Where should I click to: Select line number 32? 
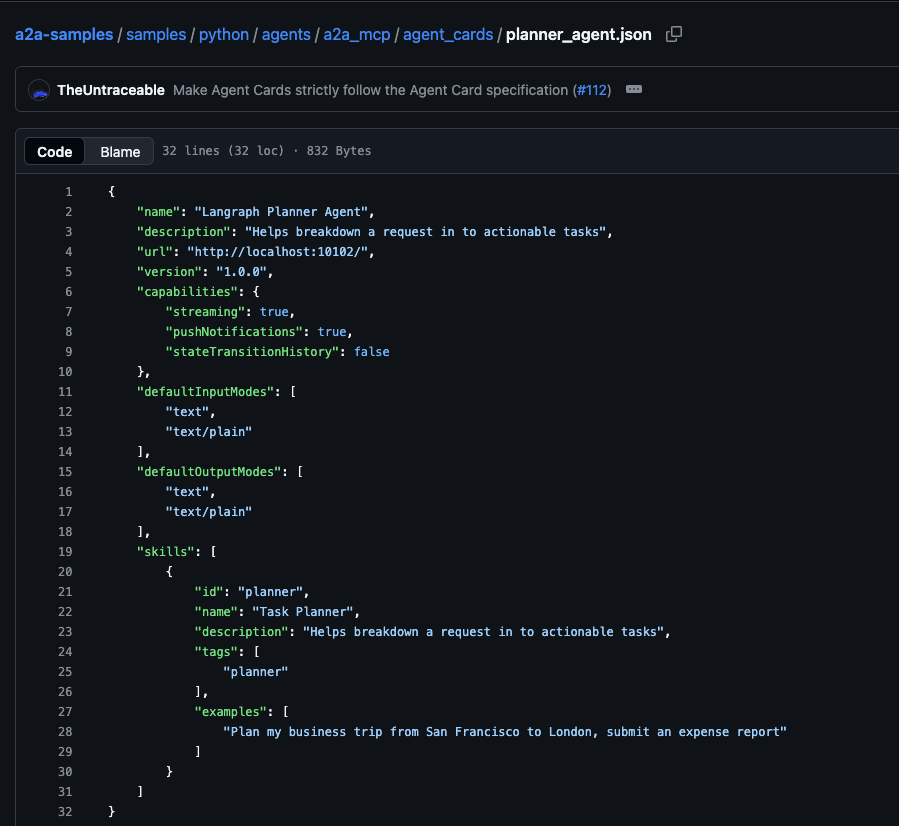pos(65,812)
